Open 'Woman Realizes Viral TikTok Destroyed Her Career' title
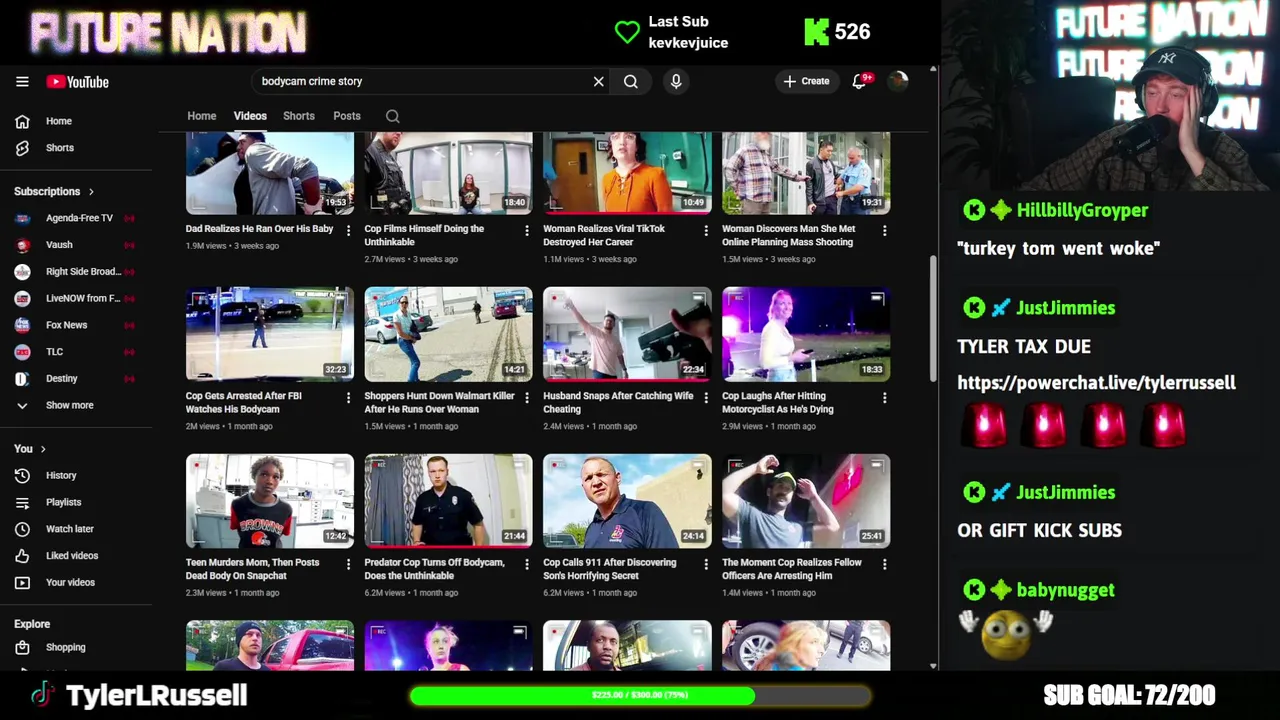Image resolution: width=1280 pixels, height=720 pixels. (604, 235)
